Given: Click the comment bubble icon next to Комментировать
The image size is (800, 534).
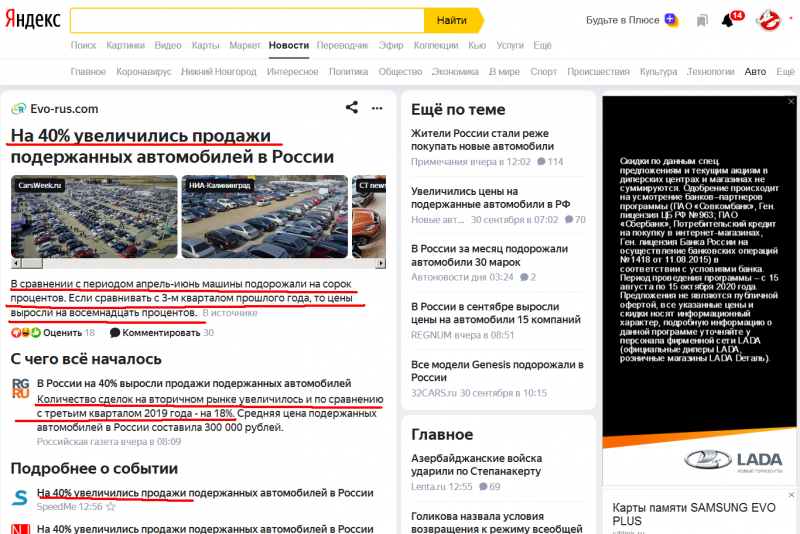Looking at the screenshot, I should (x=115, y=333).
